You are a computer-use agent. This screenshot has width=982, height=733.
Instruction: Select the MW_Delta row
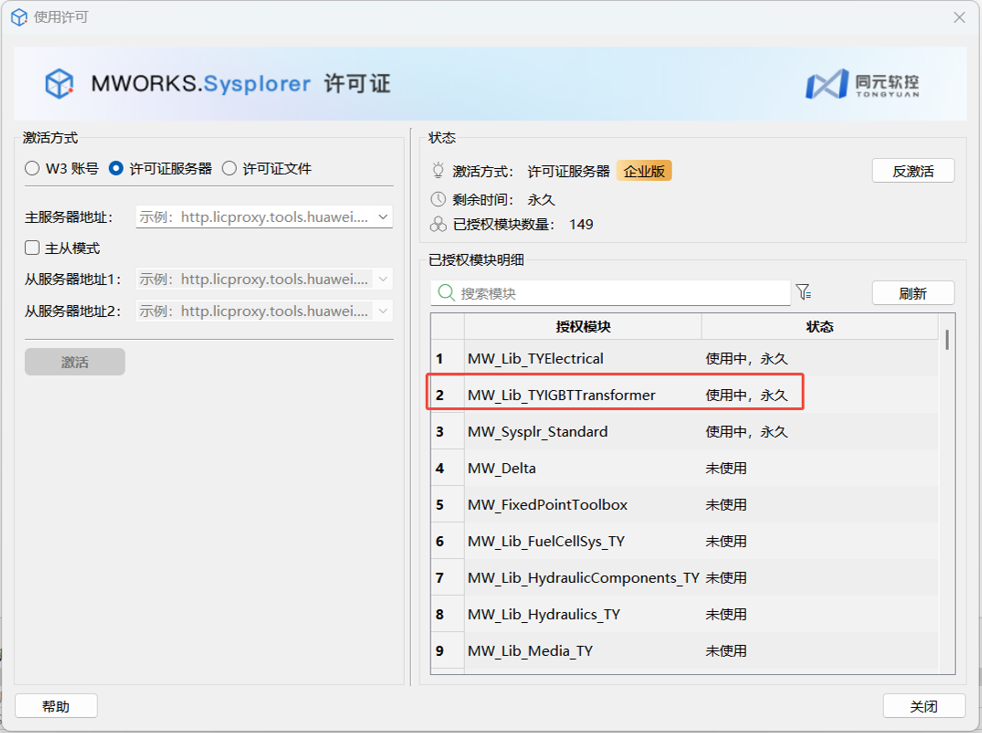pos(685,468)
